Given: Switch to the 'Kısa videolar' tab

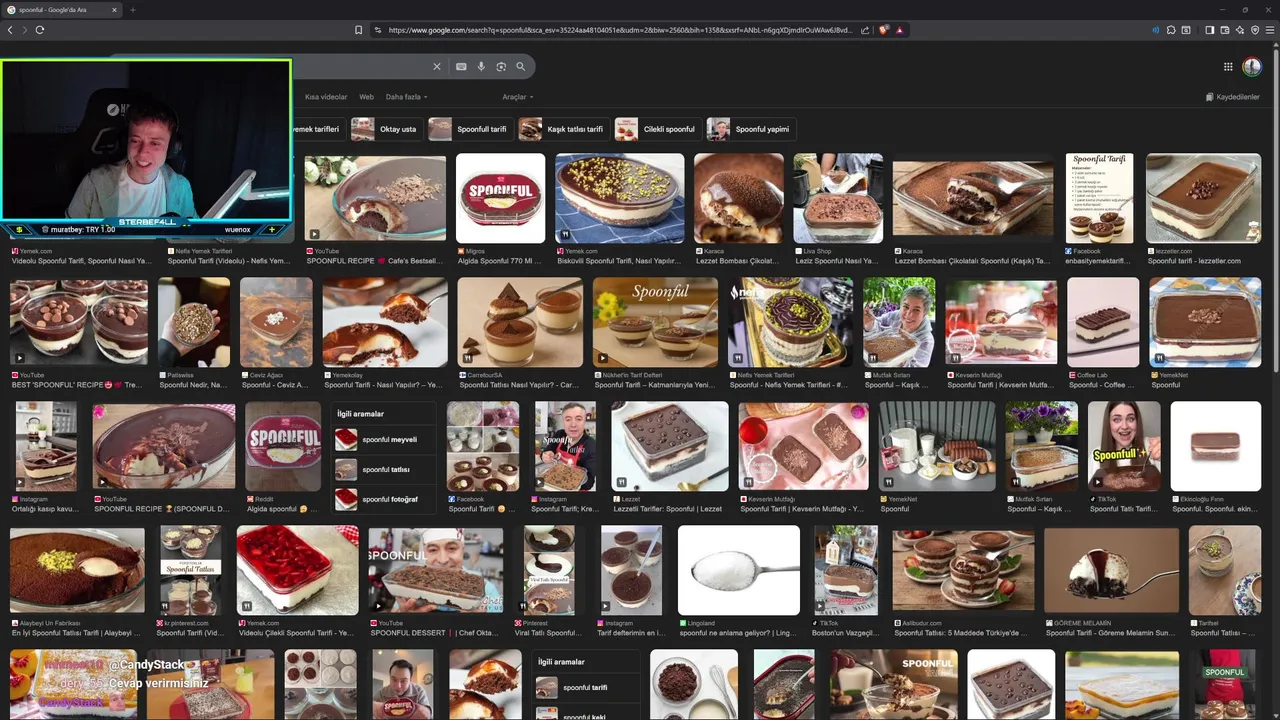Looking at the screenshot, I should pos(326,97).
